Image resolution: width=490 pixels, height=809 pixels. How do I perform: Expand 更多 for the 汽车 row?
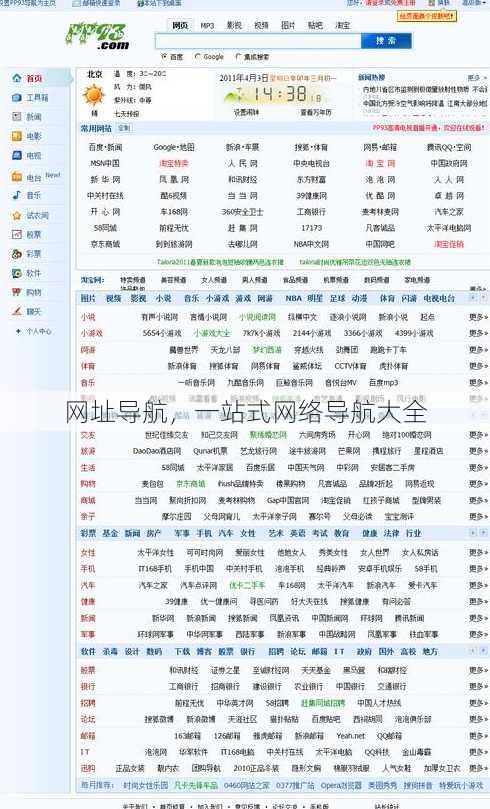point(478,585)
